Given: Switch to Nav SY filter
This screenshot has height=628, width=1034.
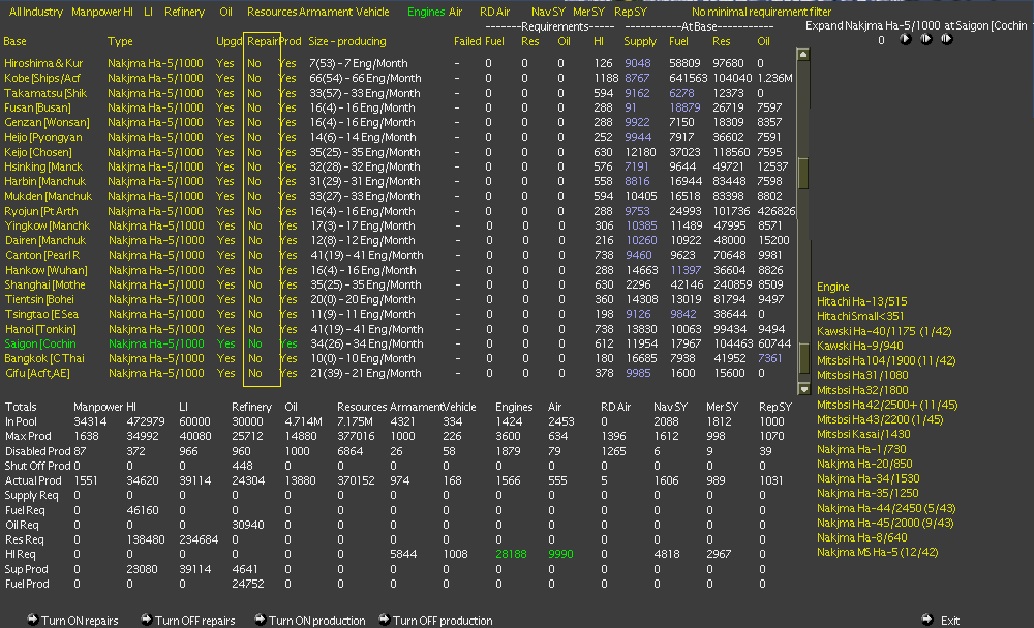Looking at the screenshot, I should (548, 12).
